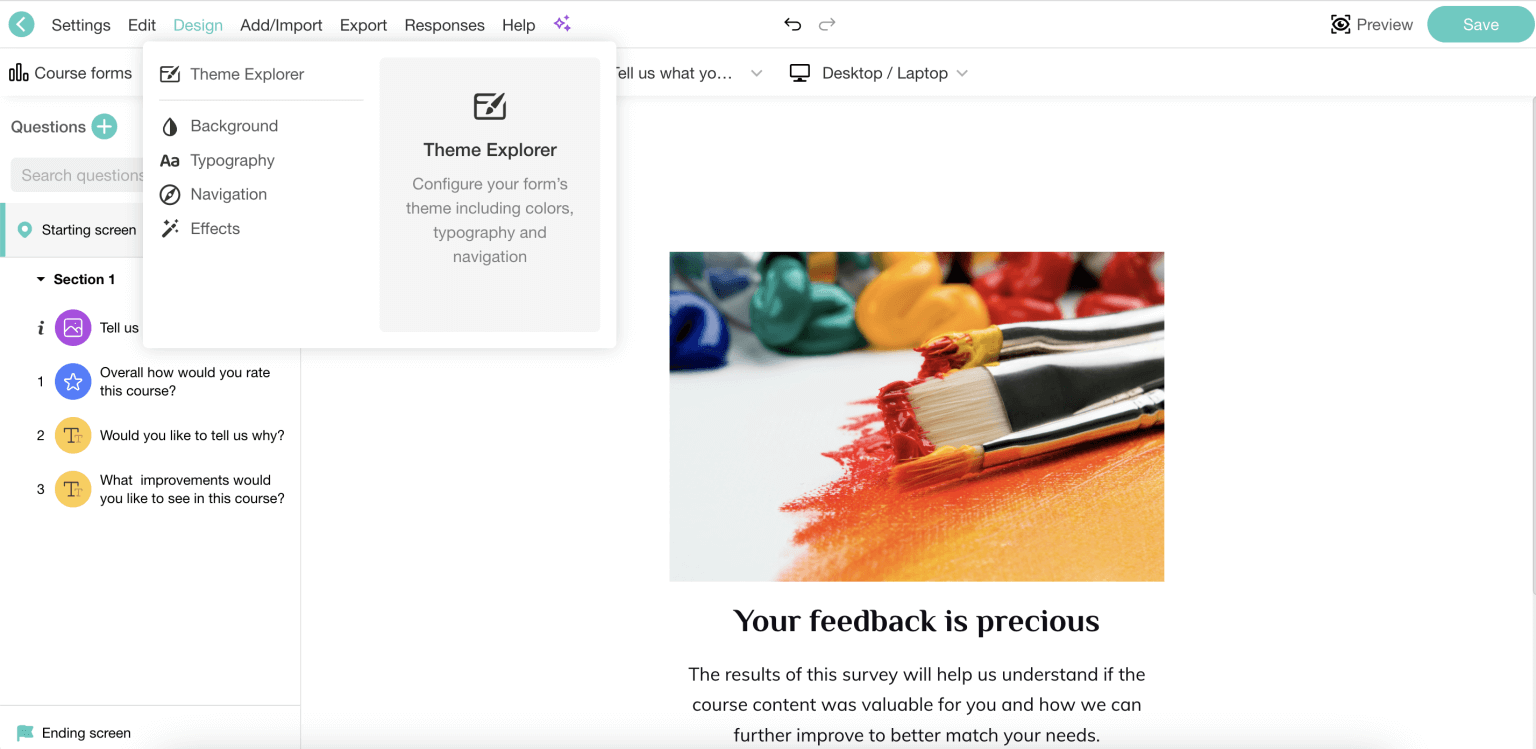Open the AI assistant sparkle icon
1536x749 pixels.
pyautogui.click(x=561, y=23)
